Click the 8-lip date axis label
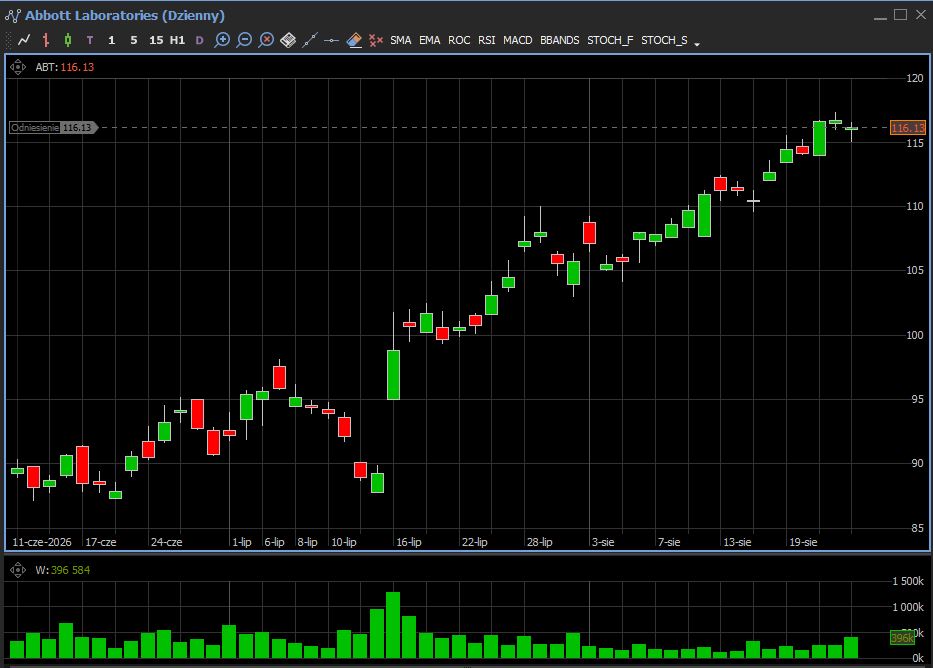Screen dimensions: 933x668 point(307,542)
